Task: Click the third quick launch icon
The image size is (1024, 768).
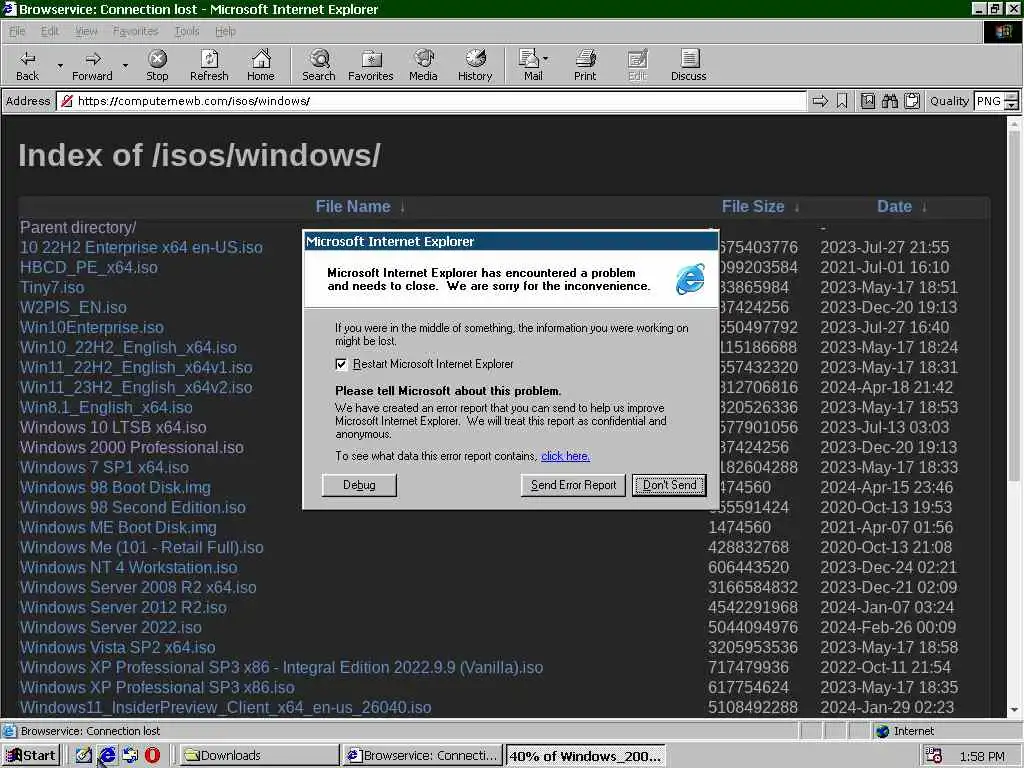Action: coord(130,755)
